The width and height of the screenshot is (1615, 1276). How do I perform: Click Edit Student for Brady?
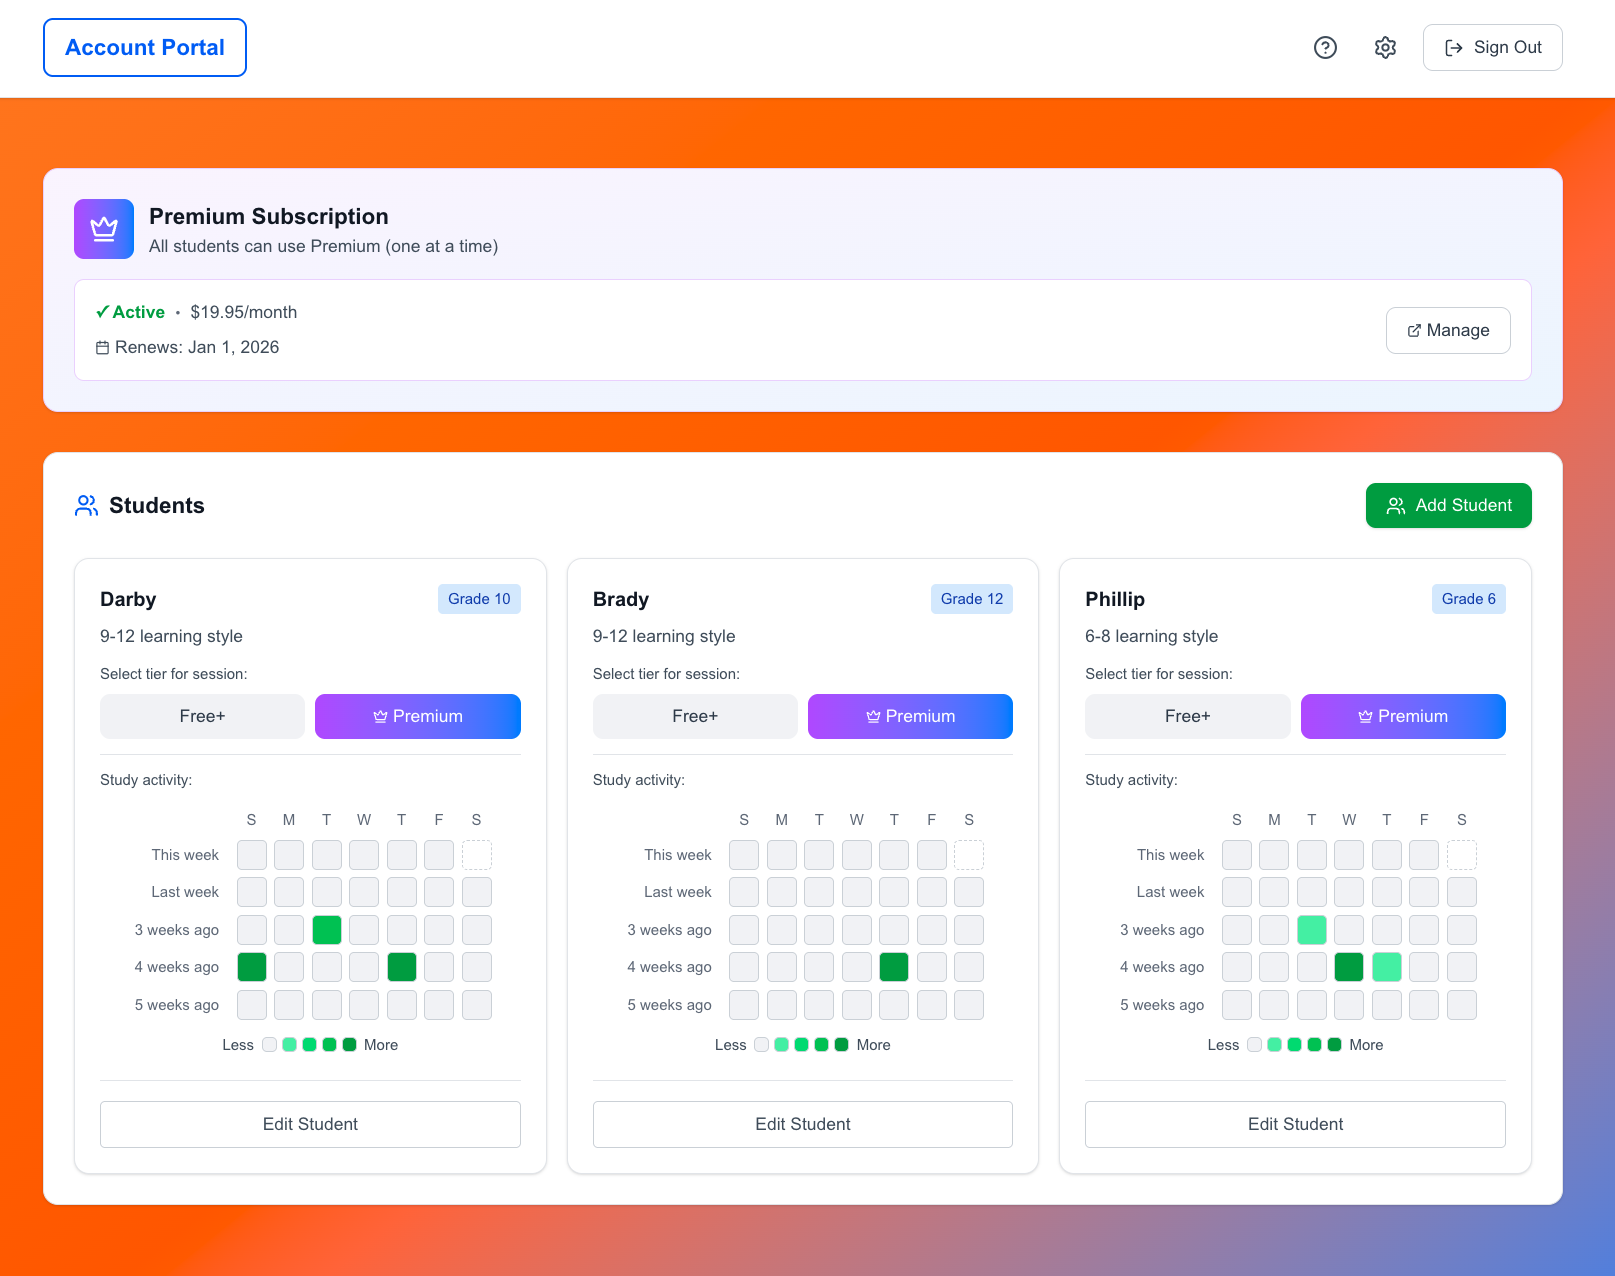(x=802, y=1124)
